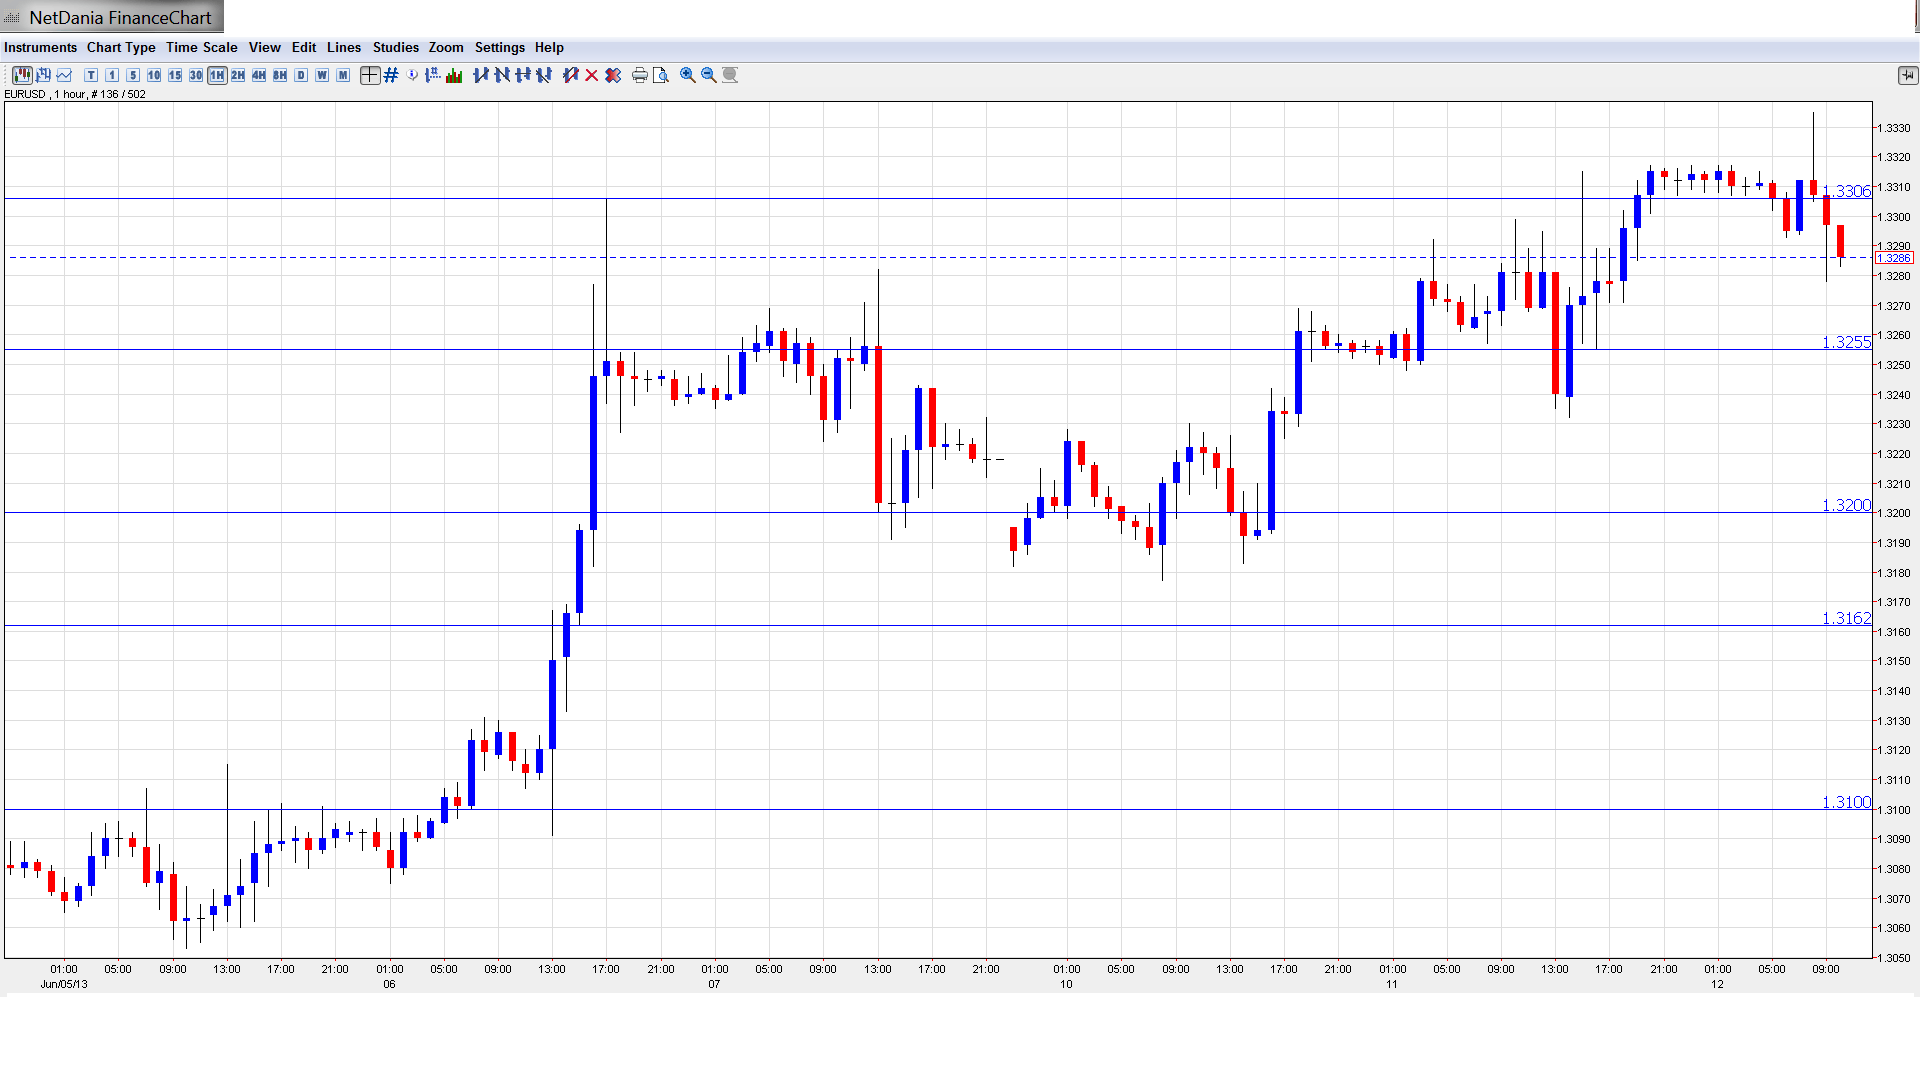Click the 1.3306 horizontal line label
1920x1080 pixels.
[x=1845, y=191]
